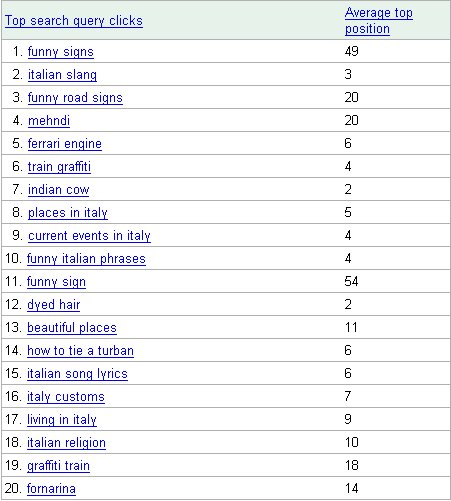The height and width of the screenshot is (501, 451).
Task: Open the 'indian cow' link
Action: [x=58, y=190]
